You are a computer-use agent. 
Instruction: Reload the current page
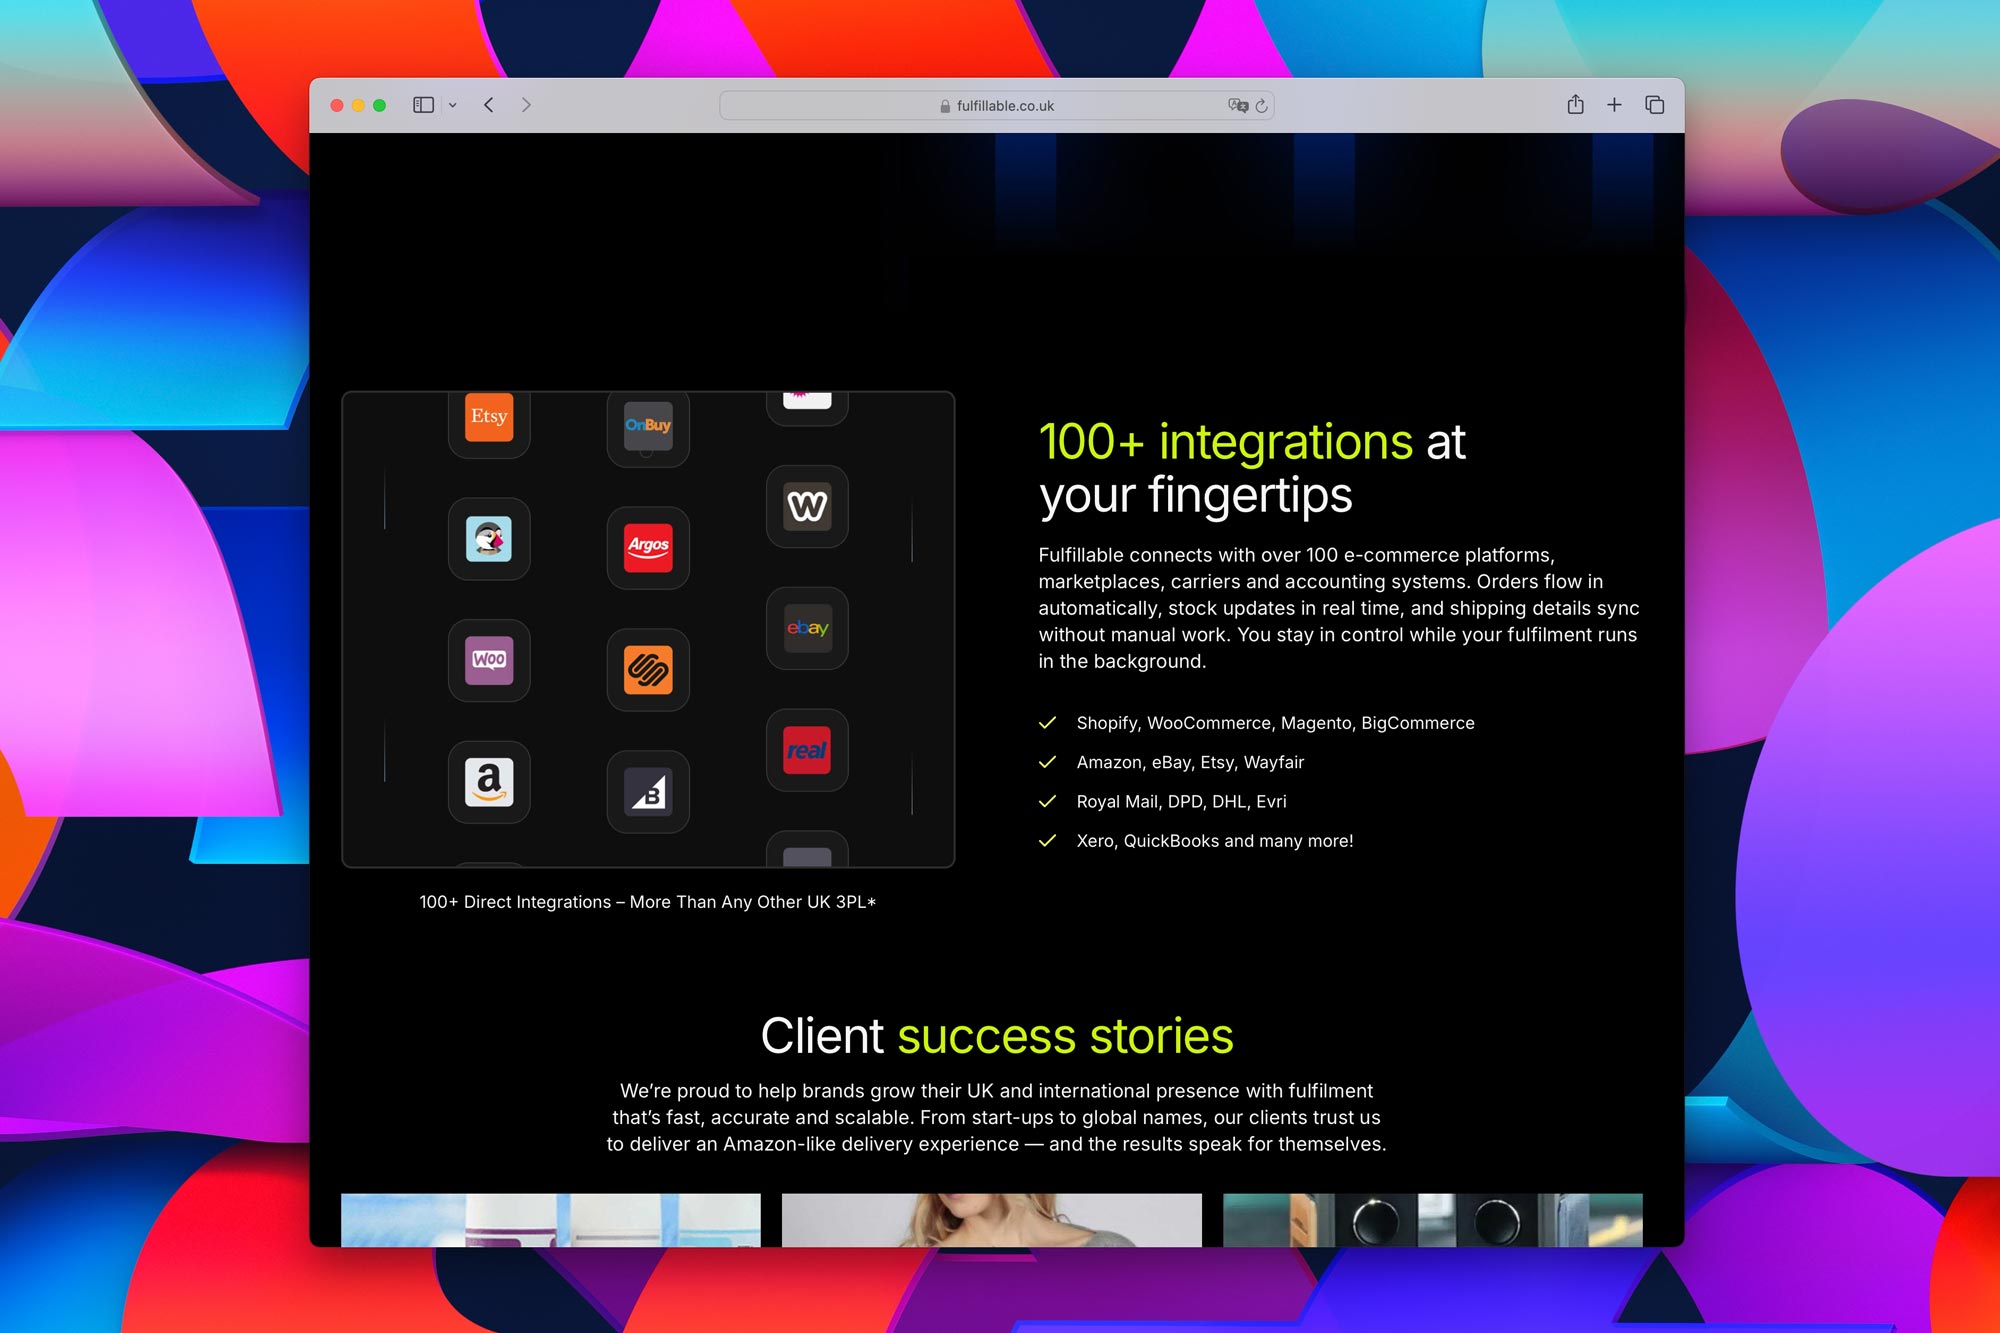tap(1262, 105)
